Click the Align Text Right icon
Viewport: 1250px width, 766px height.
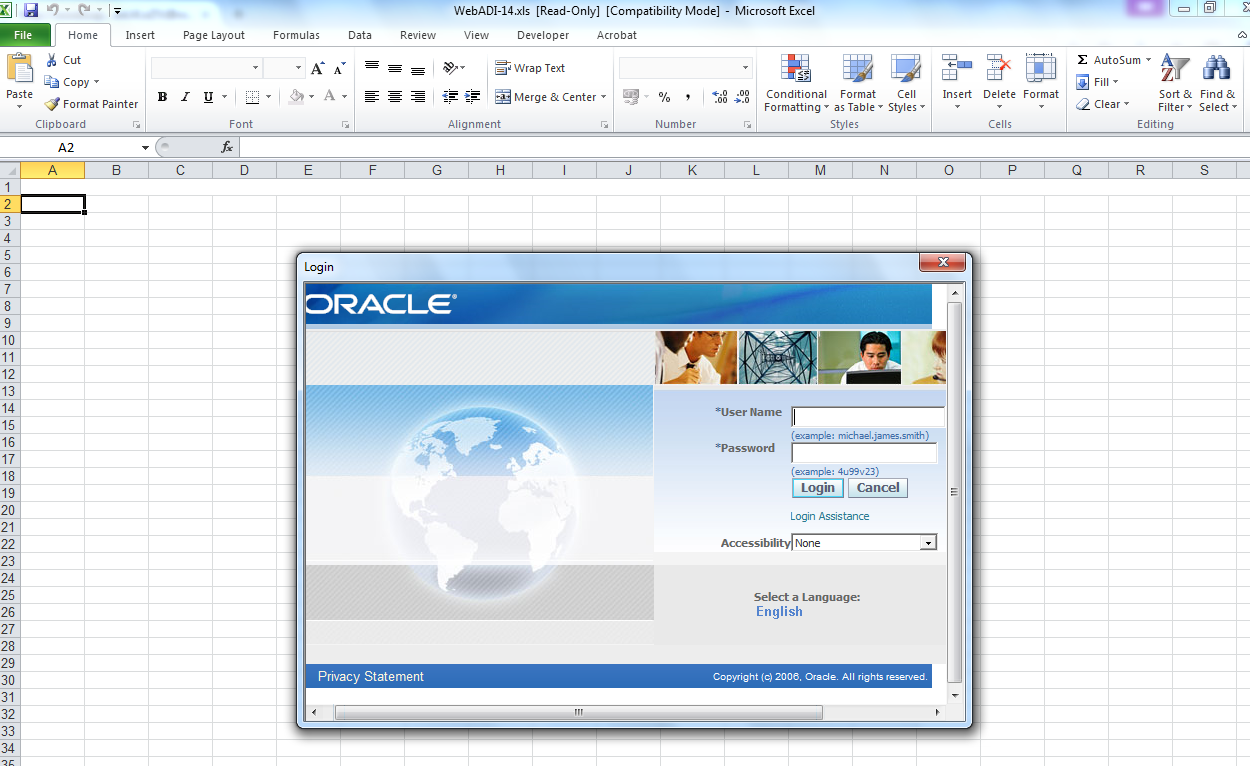pyautogui.click(x=418, y=97)
